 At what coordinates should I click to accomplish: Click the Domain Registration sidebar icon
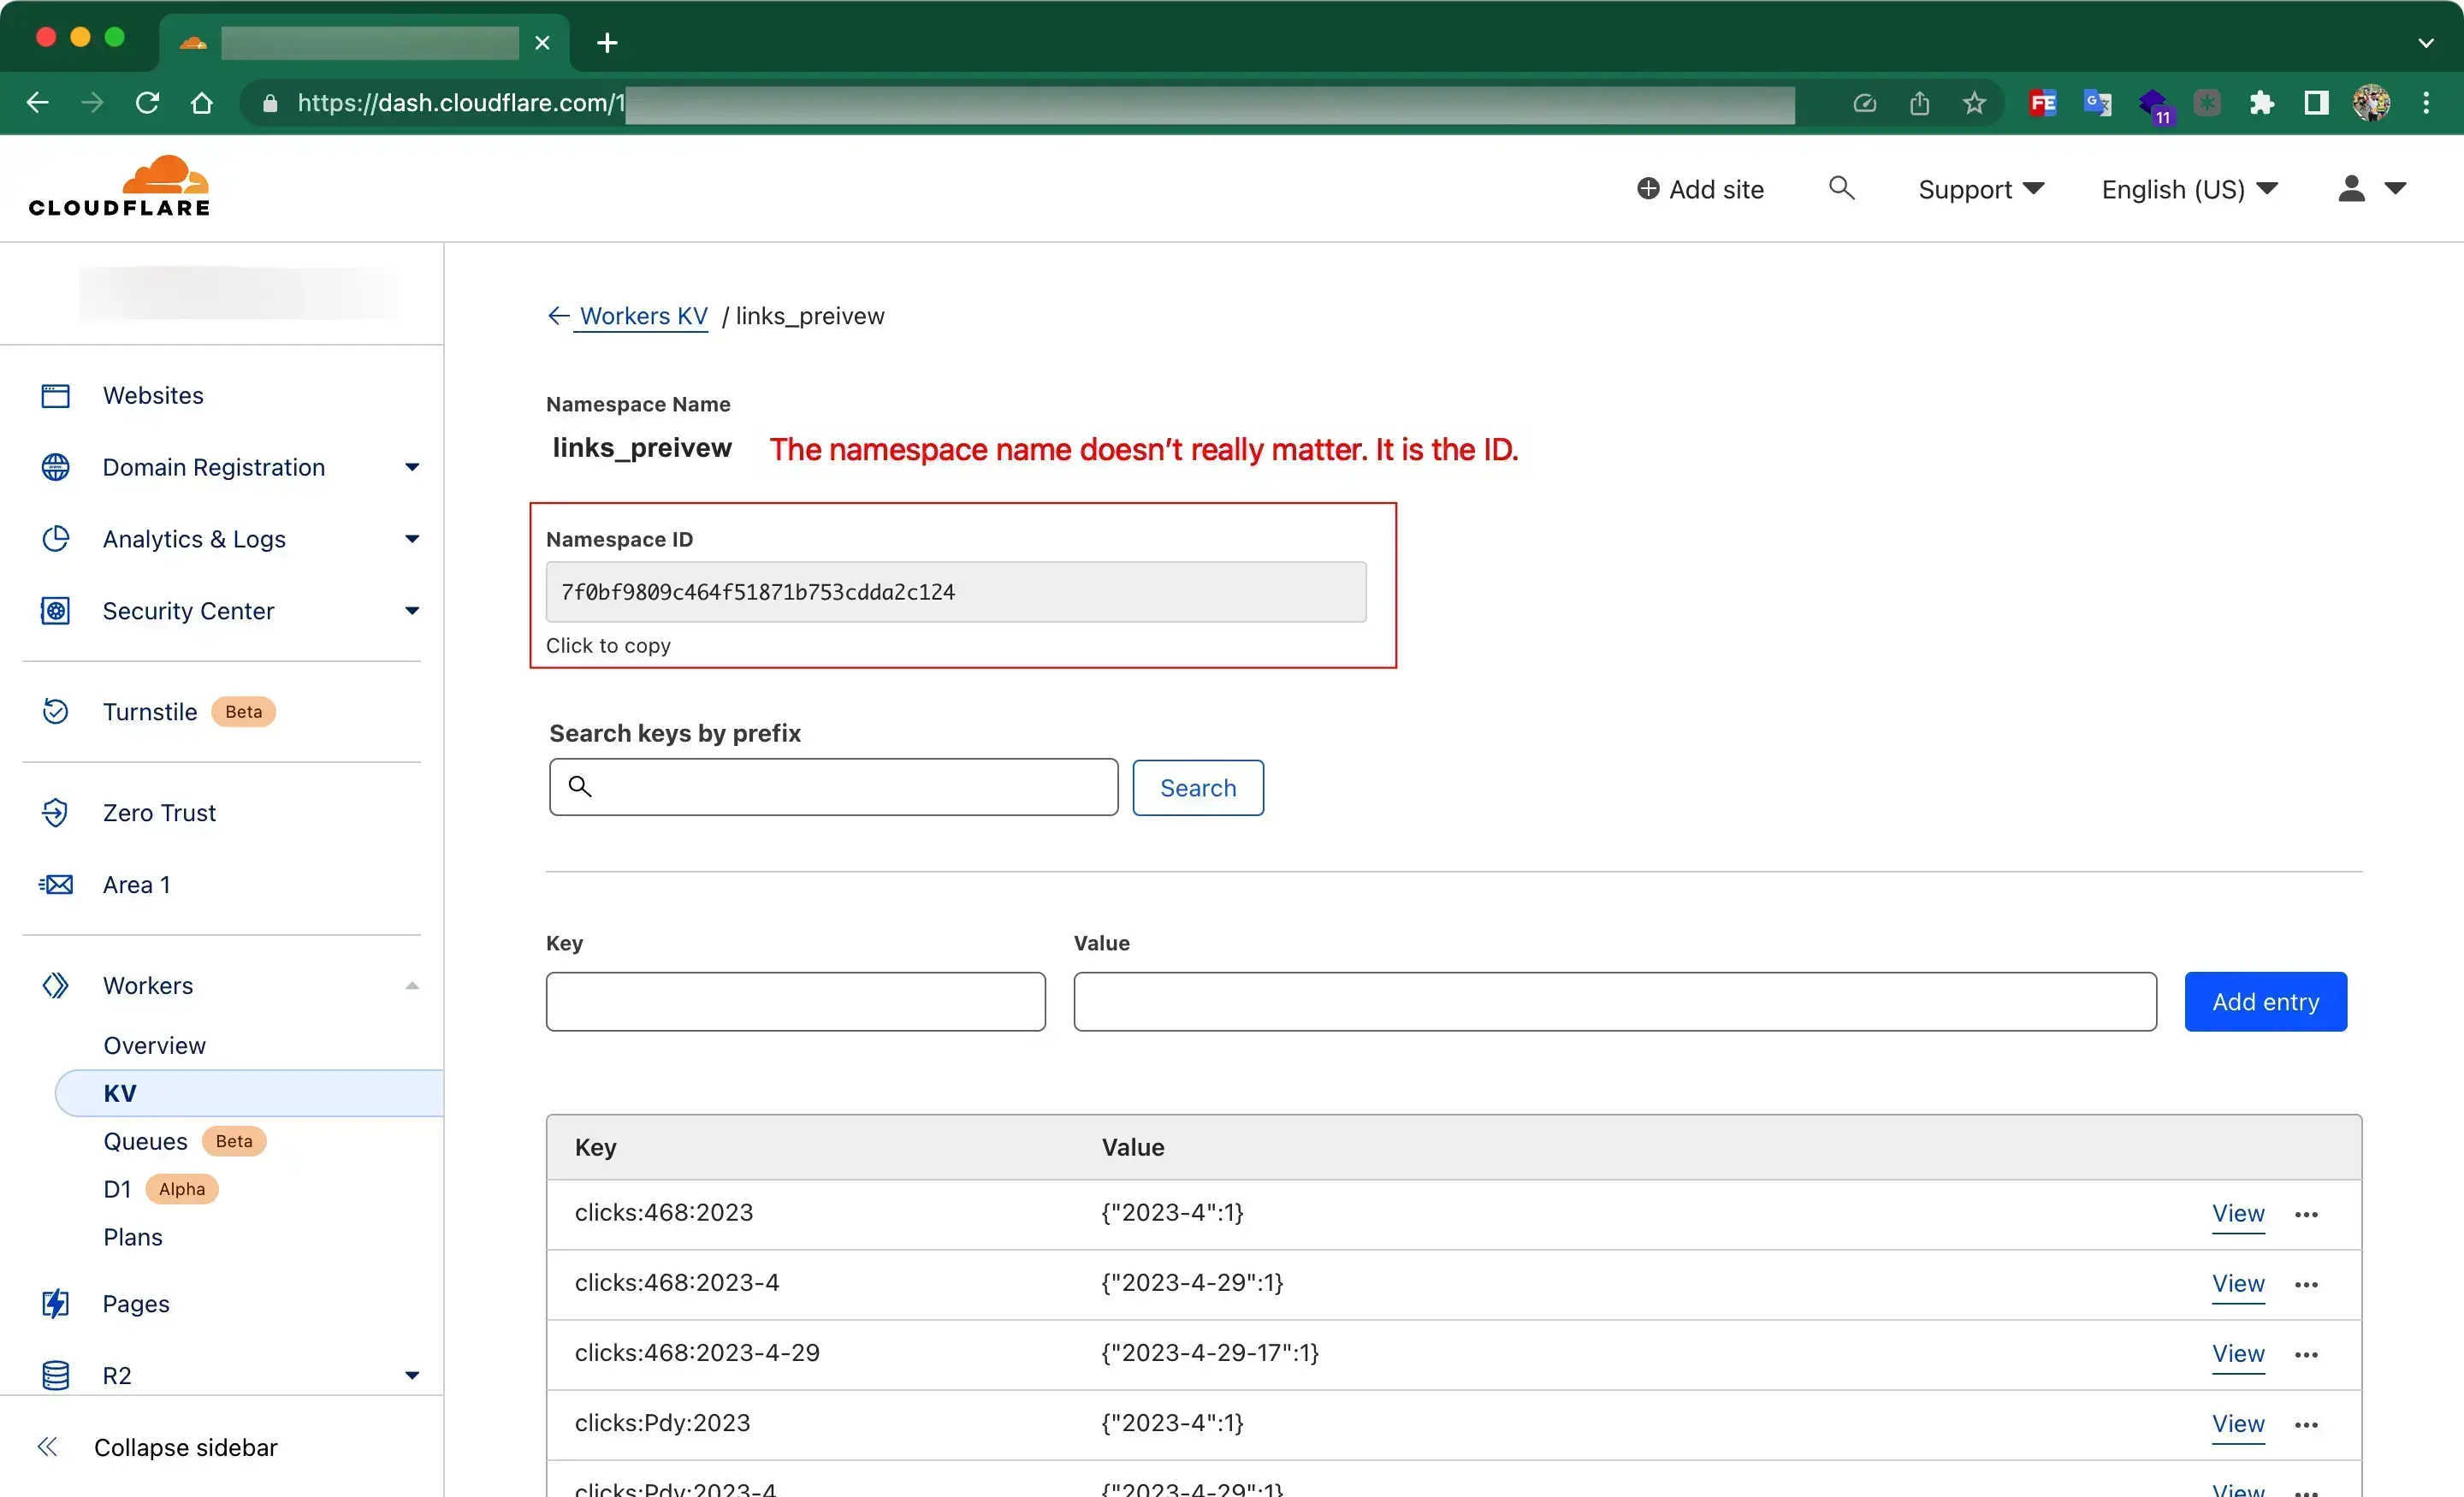(56, 466)
